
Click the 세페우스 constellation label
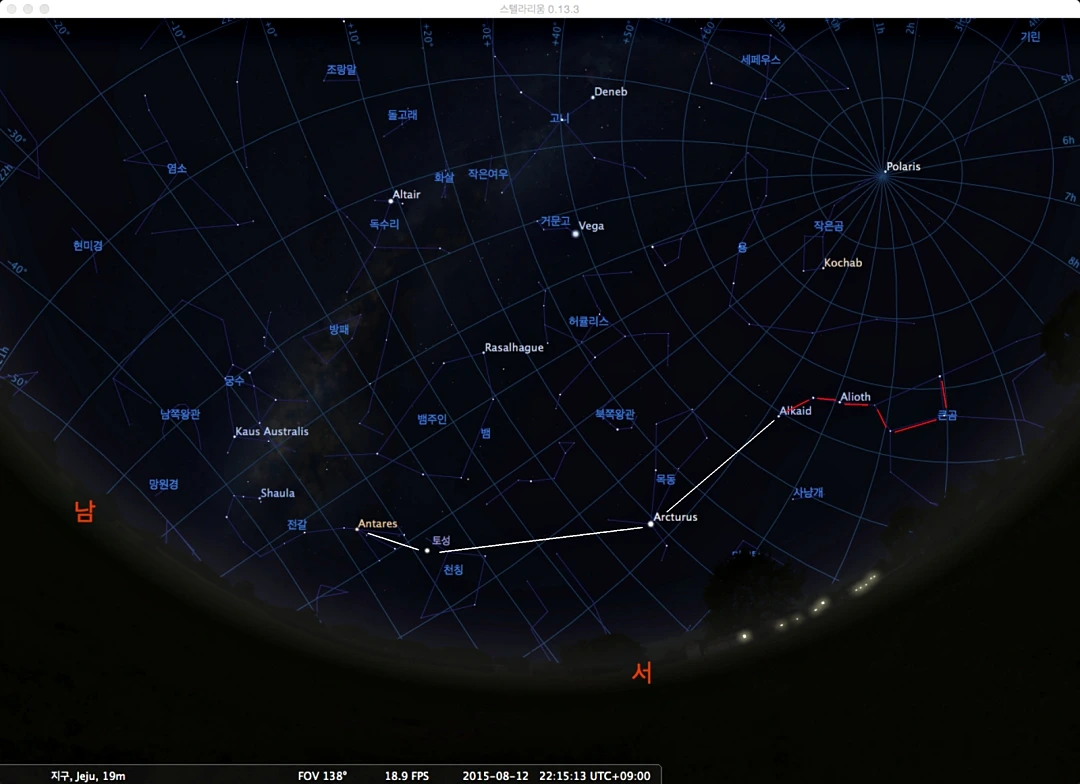[760, 60]
